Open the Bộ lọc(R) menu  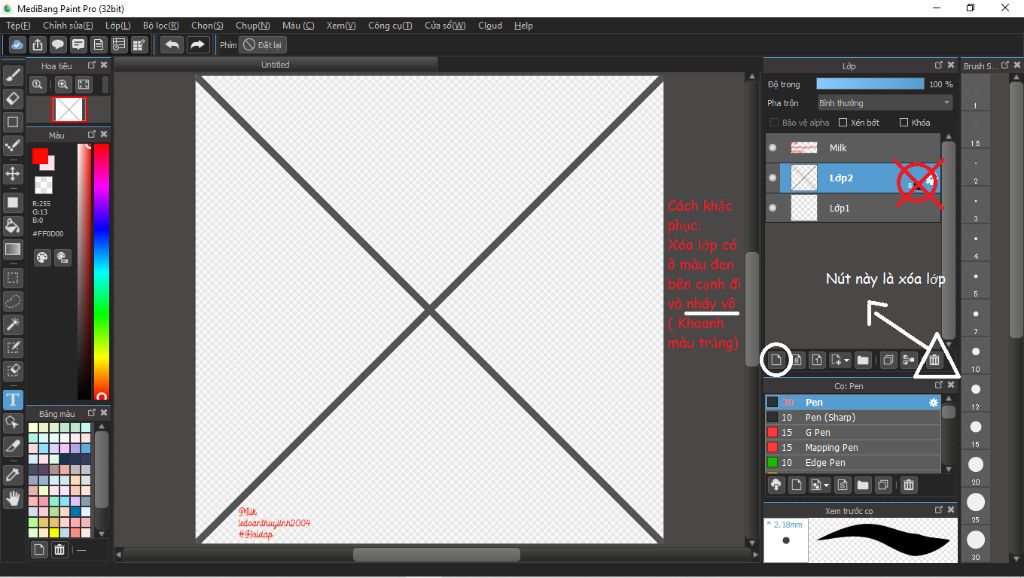(x=161, y=25)
